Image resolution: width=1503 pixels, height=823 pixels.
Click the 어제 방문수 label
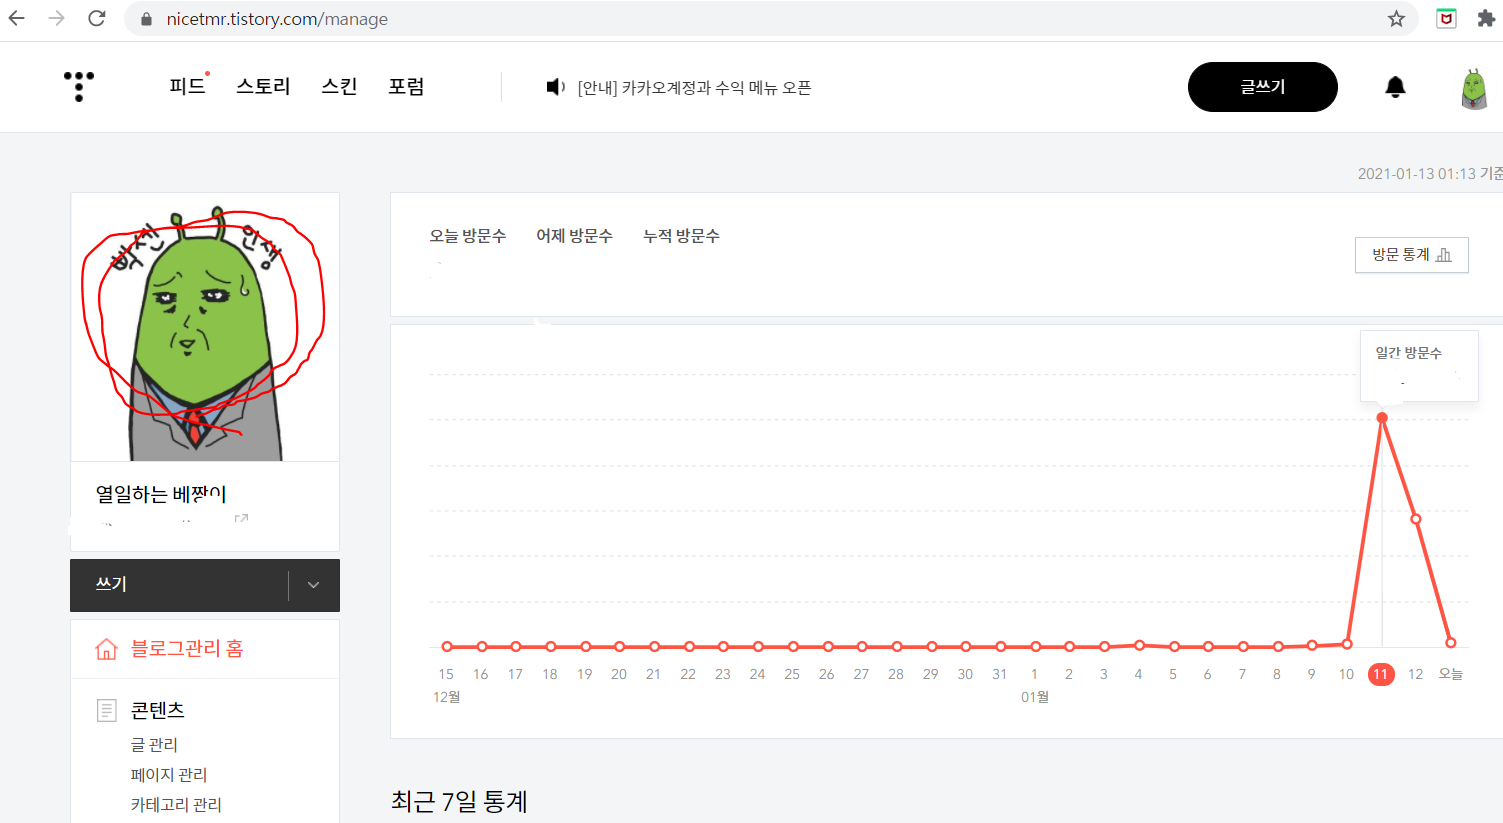tap(574, 236)
